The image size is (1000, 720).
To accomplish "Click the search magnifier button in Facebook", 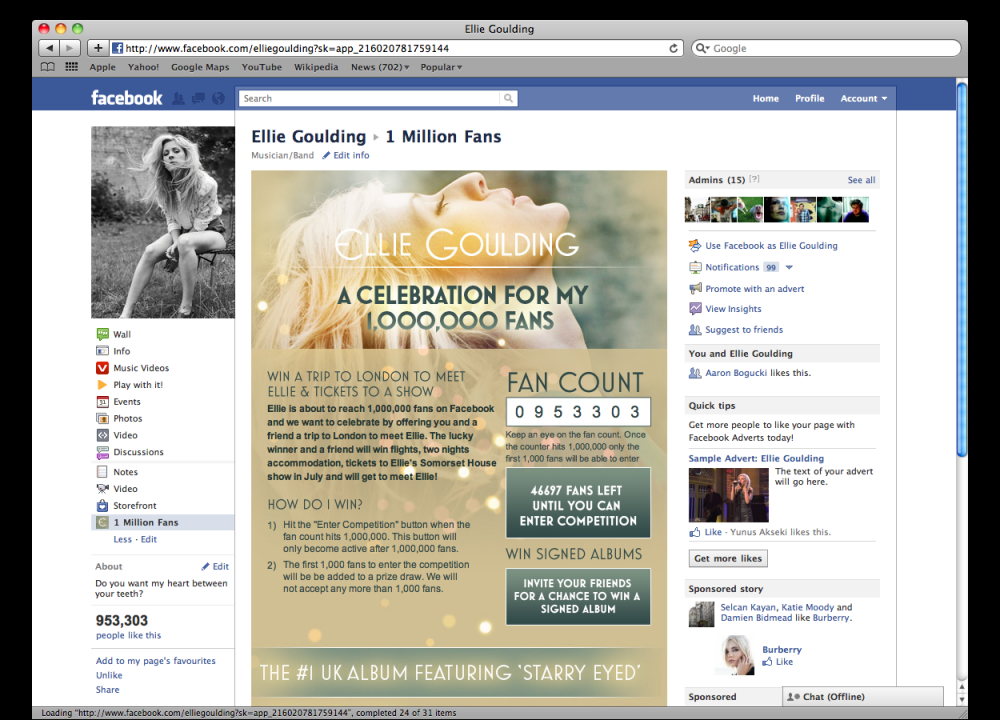I will 508,98.
